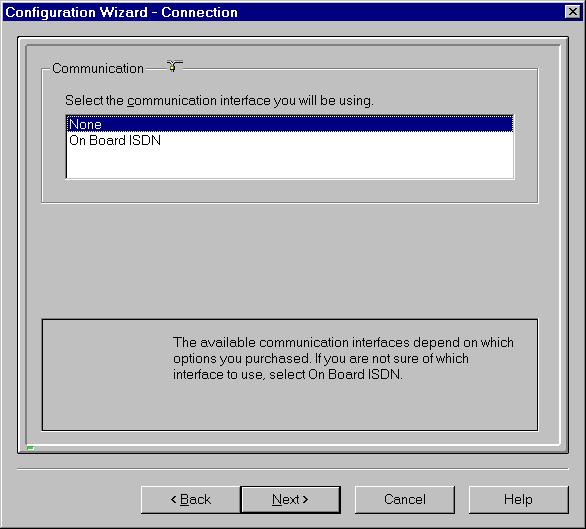
Task: Choose On Board ISDN interface
Action: tap(115, 140)
